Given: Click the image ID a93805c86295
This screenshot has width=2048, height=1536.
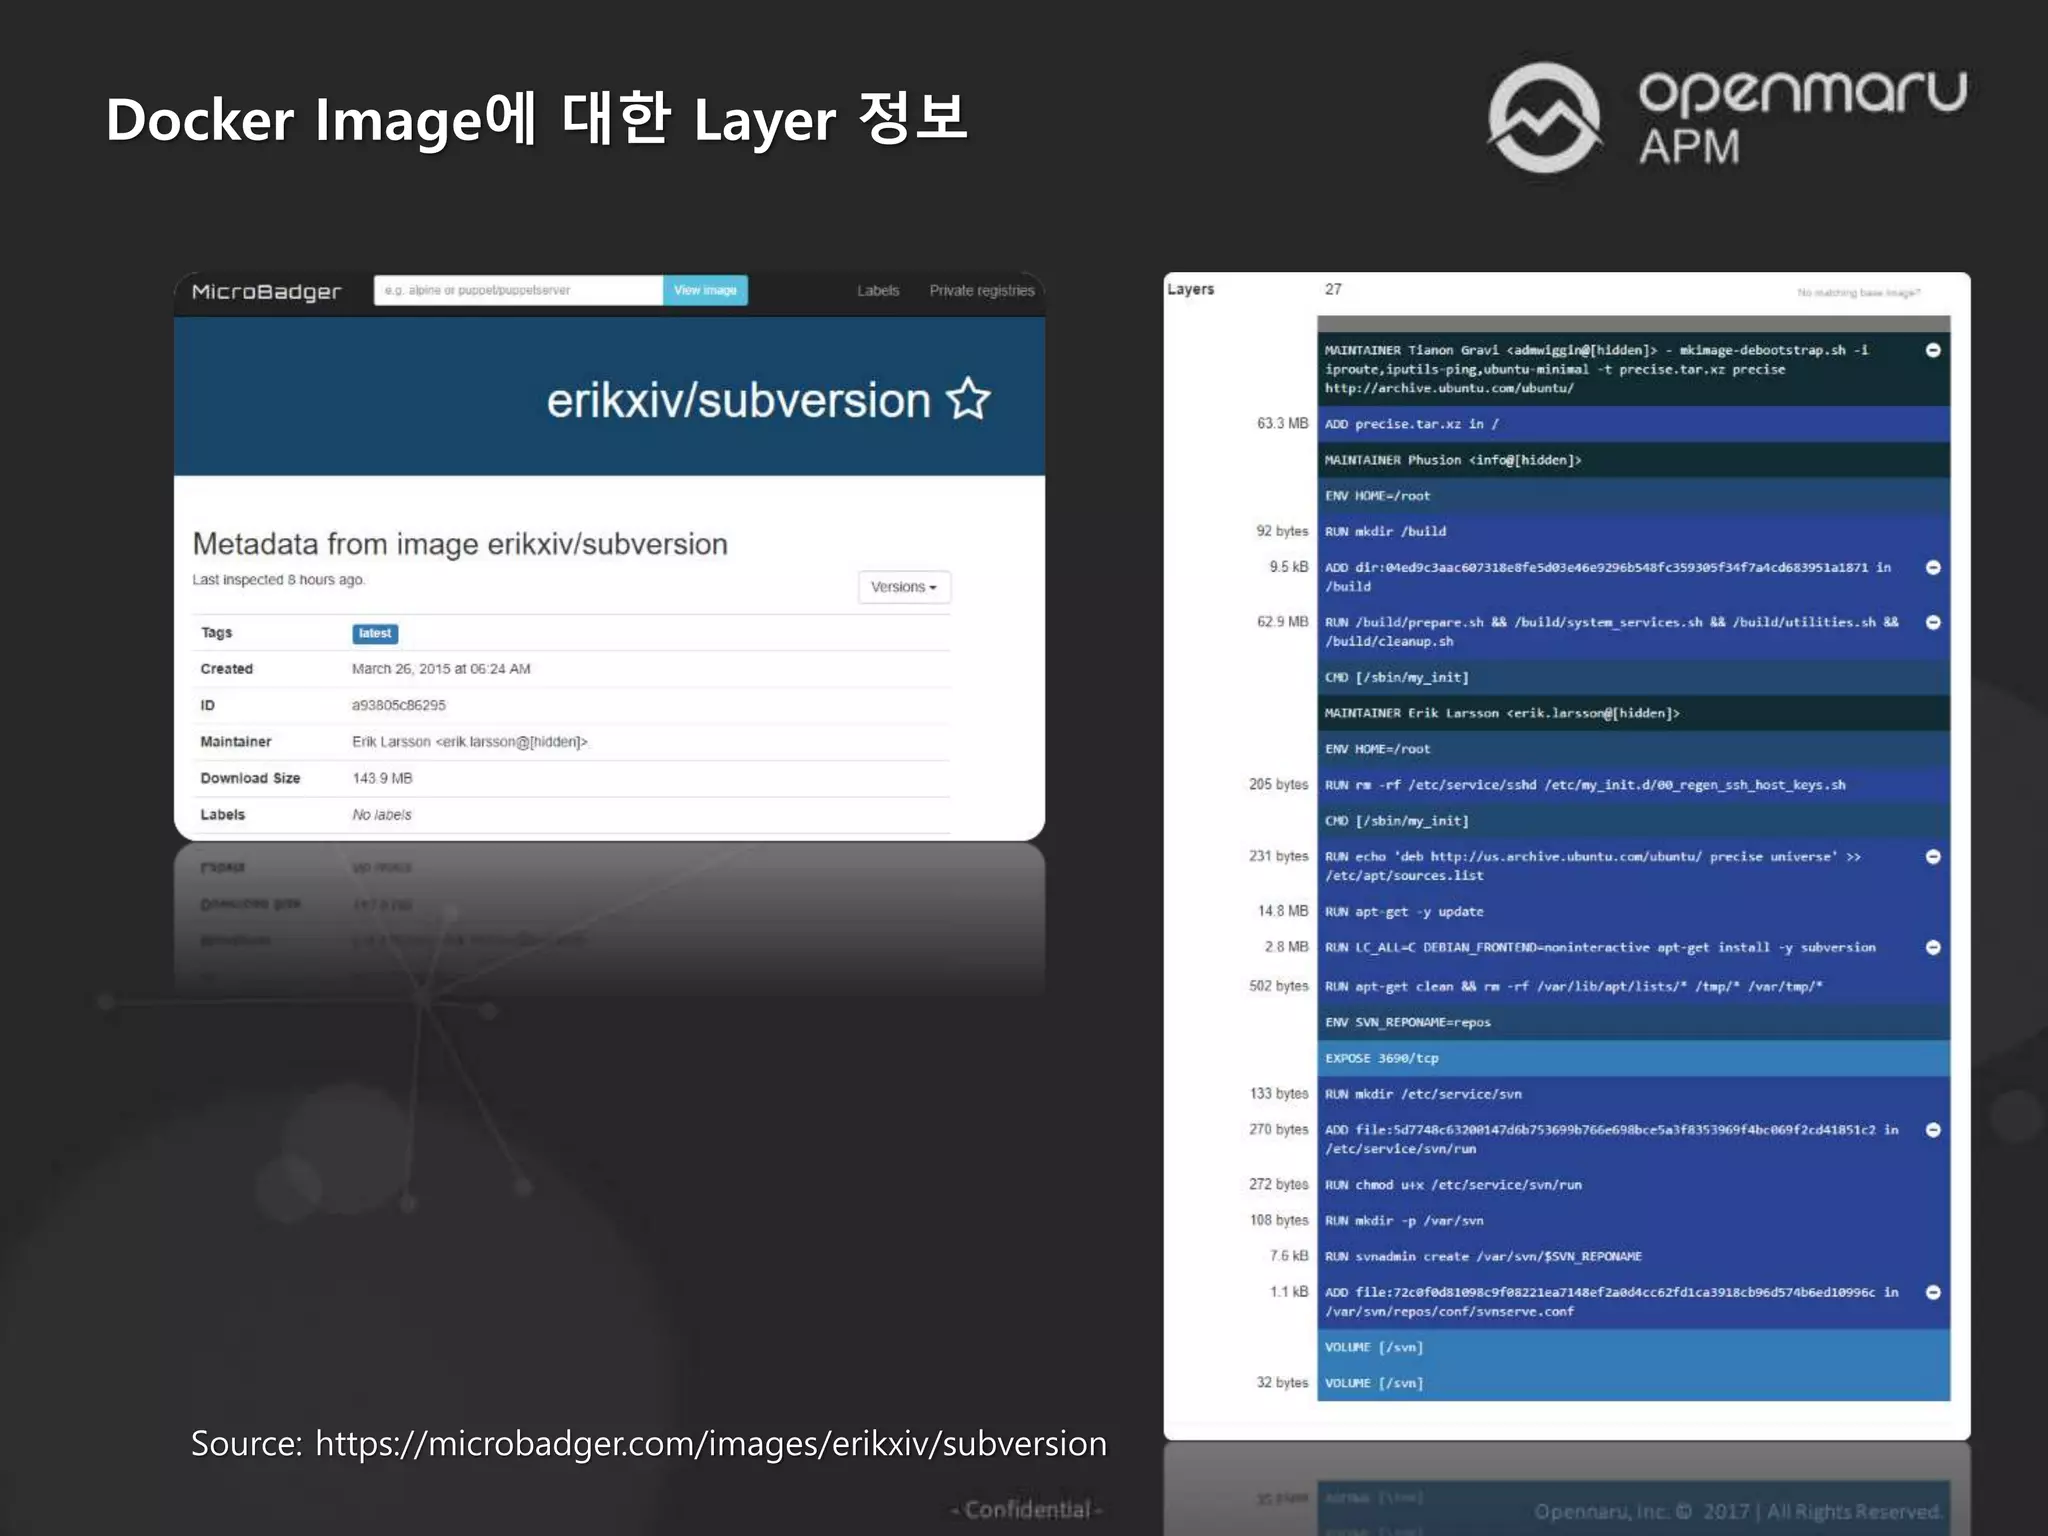Looking at the screenshot, I should [x=399, y=705].
